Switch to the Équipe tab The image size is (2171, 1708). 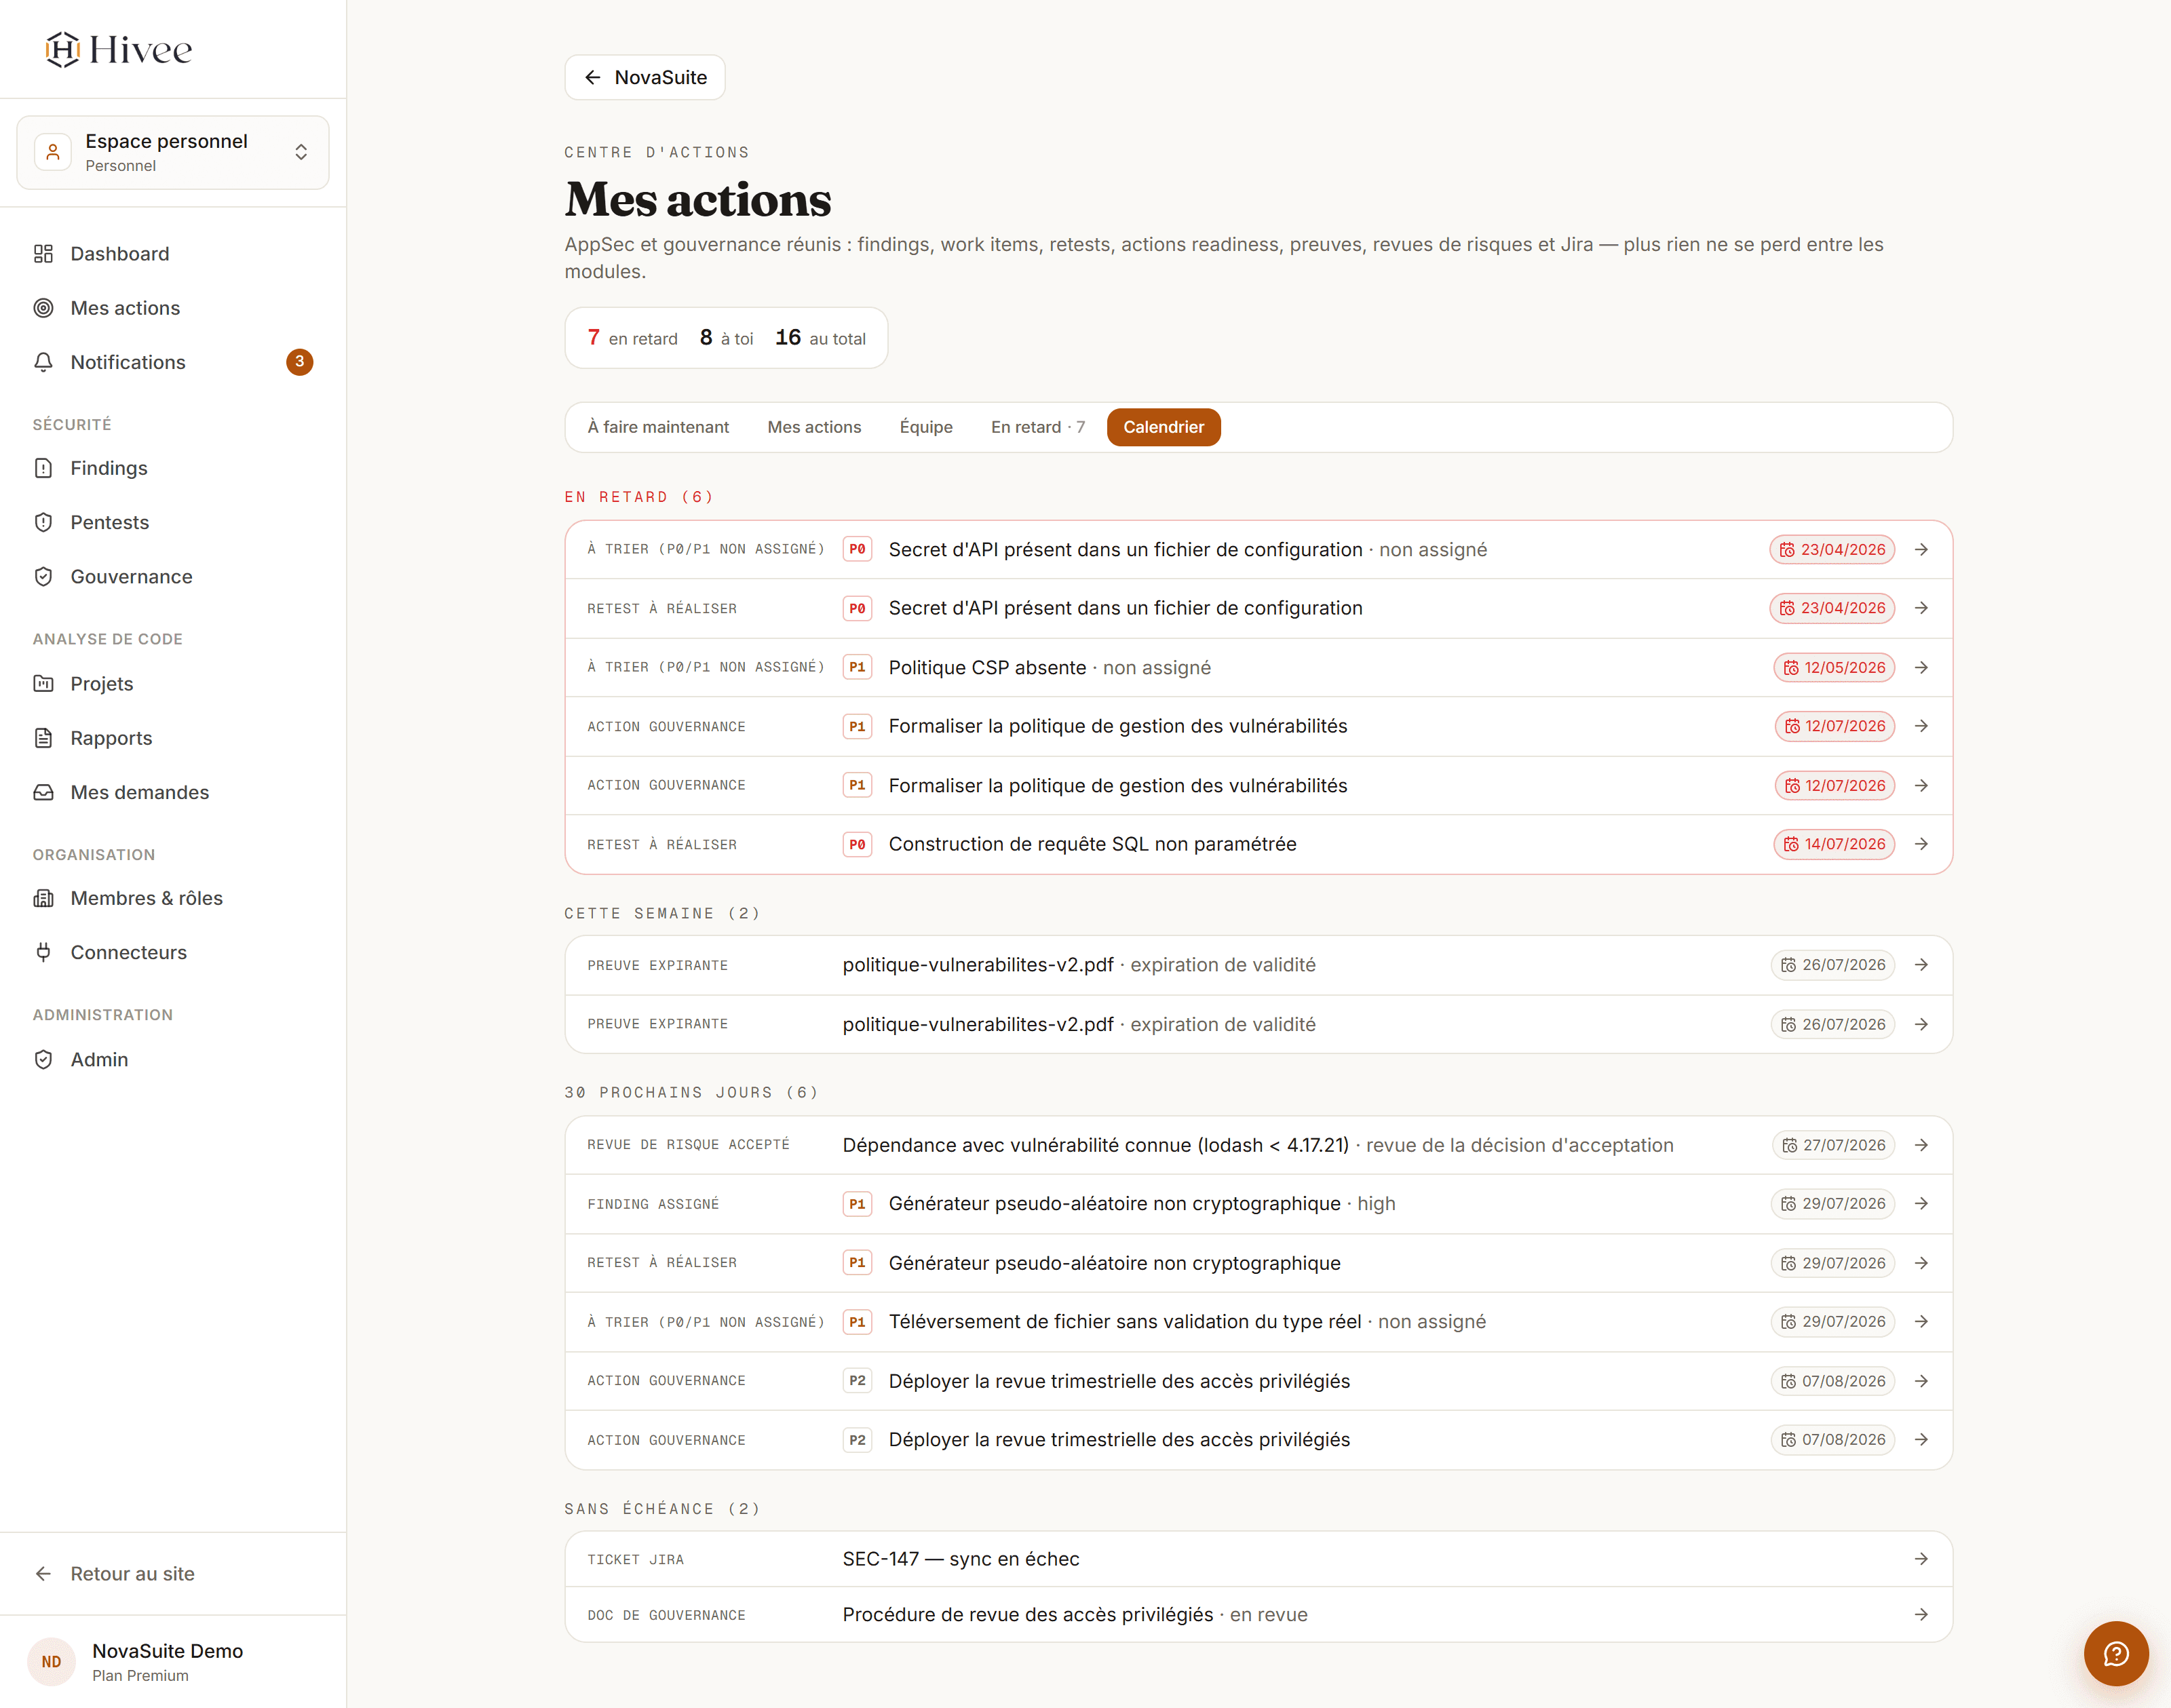coord(926,427)
